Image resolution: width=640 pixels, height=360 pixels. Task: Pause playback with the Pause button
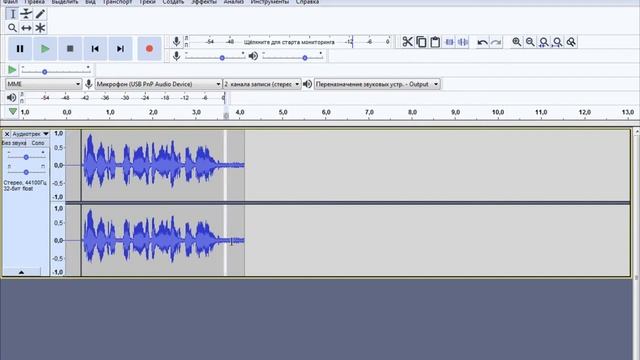20,49
